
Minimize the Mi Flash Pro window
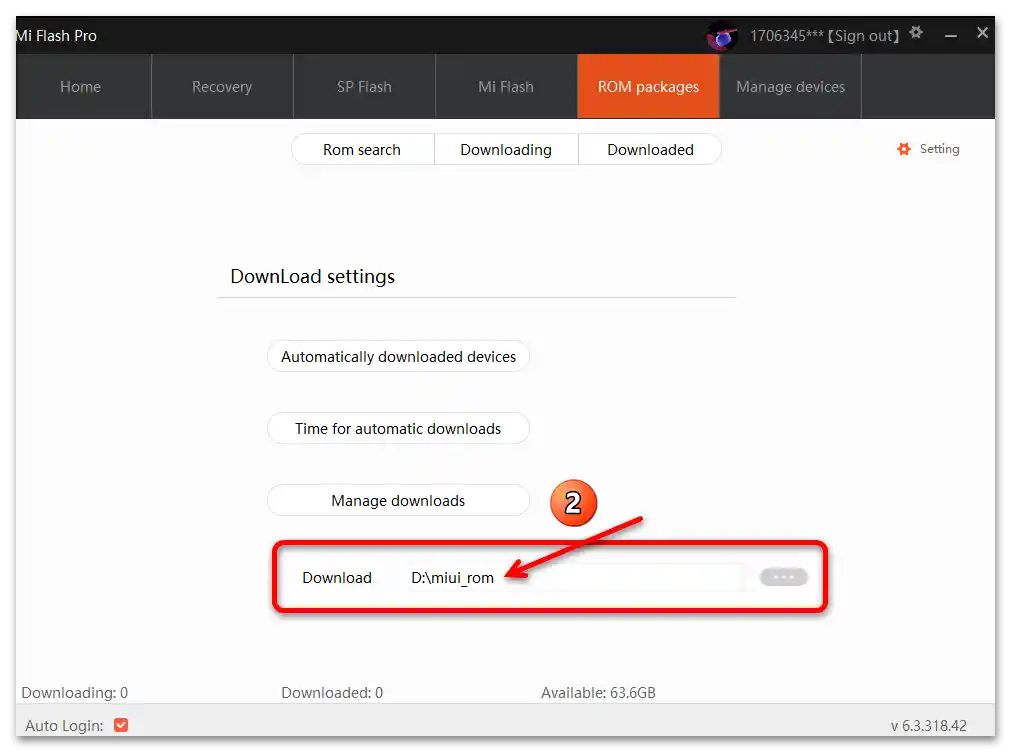(x=950, y=35)
